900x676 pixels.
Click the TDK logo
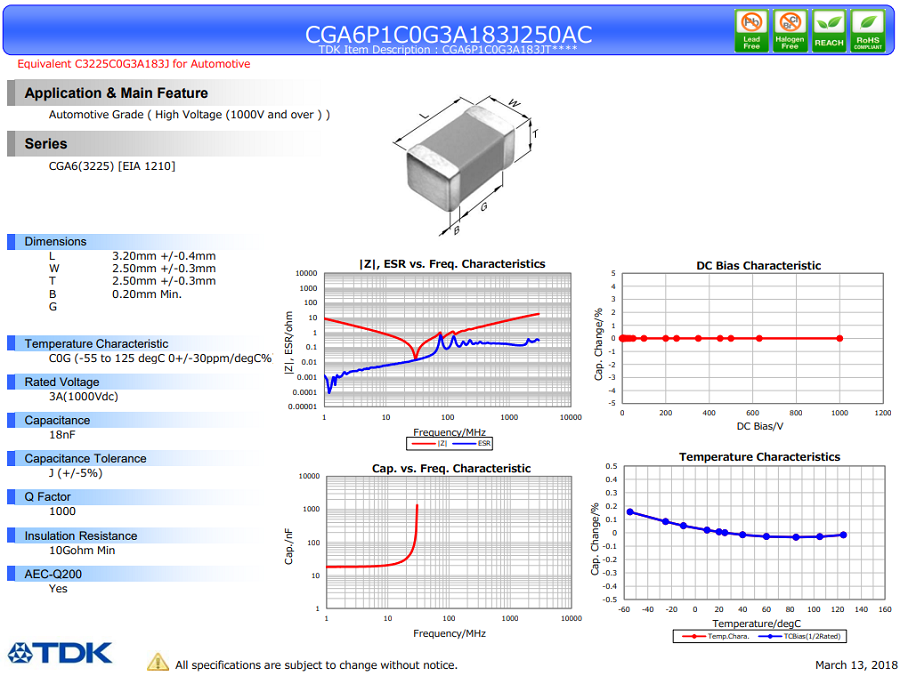point(60,652)
